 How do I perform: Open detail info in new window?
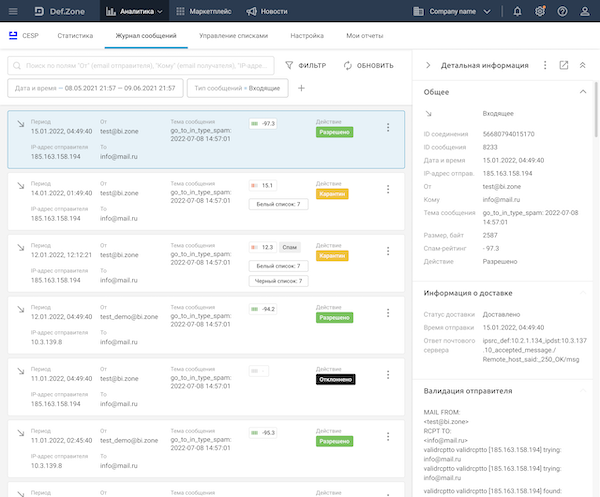[564, 65]
